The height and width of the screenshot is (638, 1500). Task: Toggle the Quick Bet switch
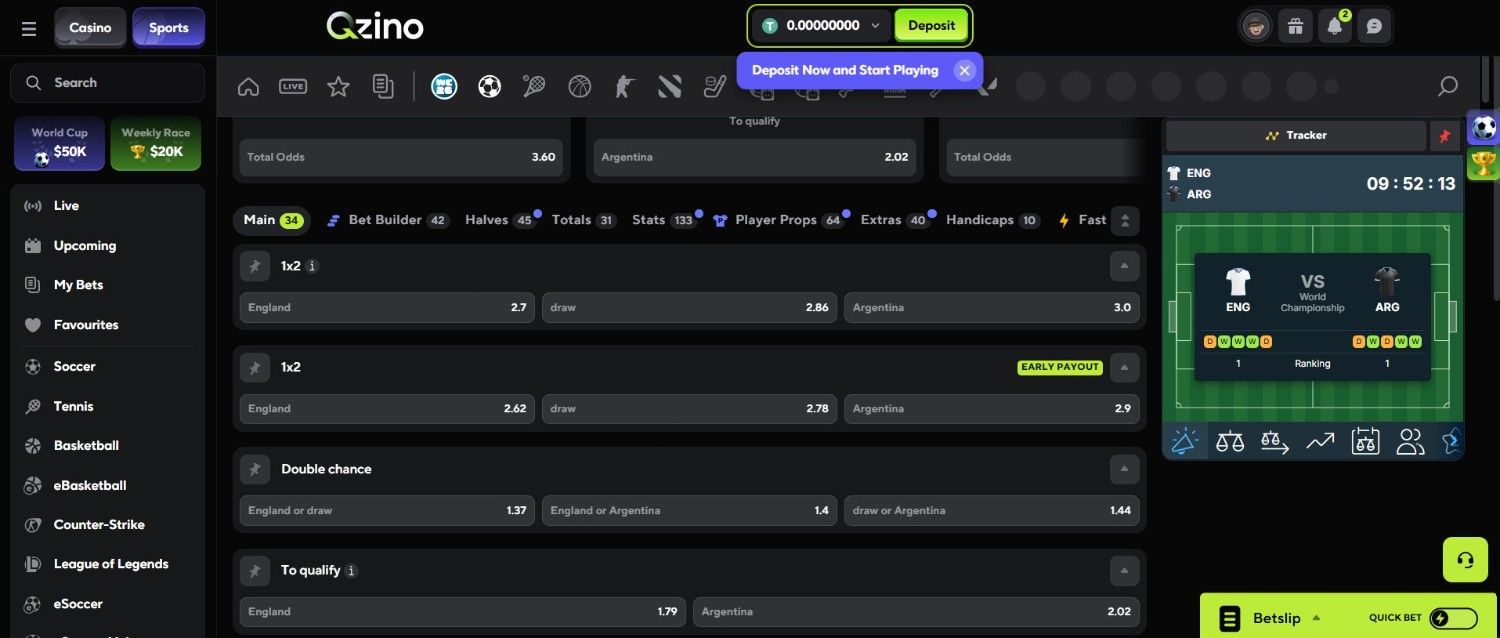(x=1453, y=618)
